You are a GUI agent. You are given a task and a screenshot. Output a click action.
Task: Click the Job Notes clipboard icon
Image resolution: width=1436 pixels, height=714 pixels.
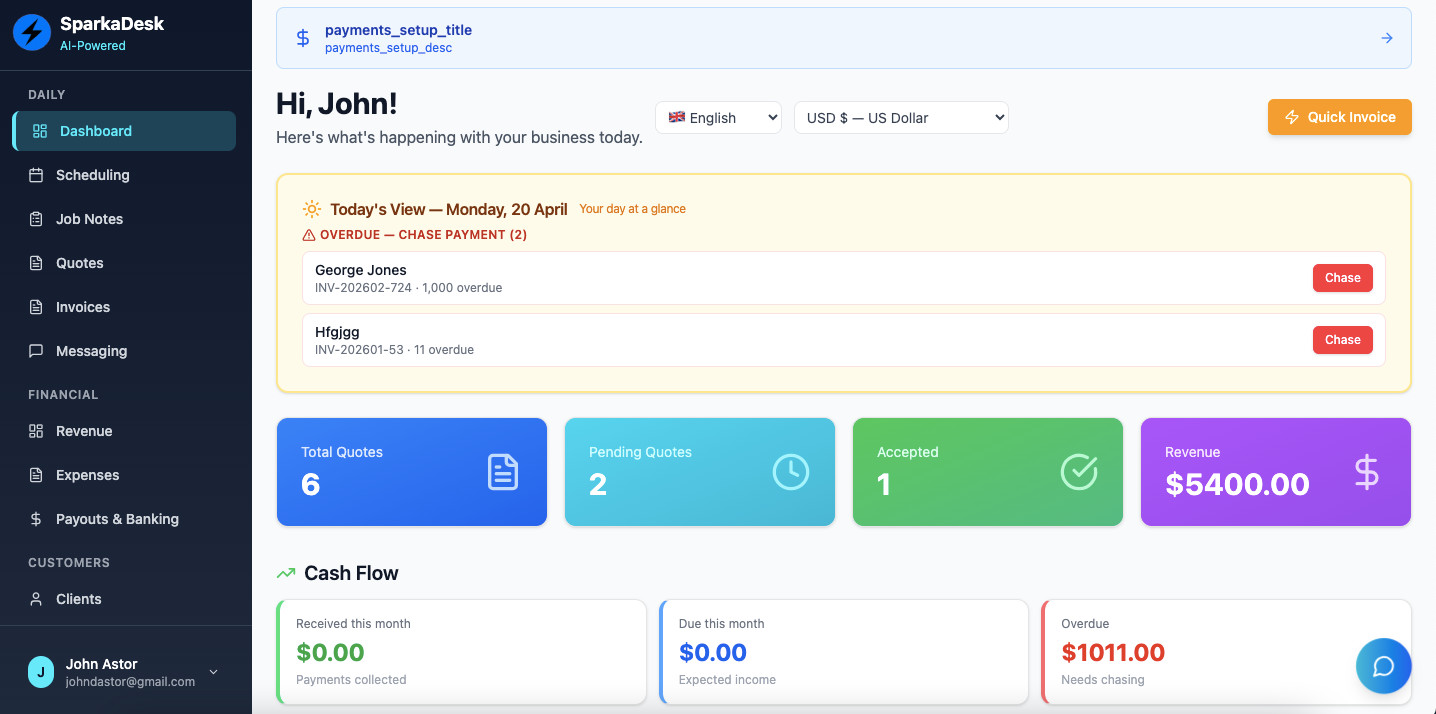click(x=36, y=219)
